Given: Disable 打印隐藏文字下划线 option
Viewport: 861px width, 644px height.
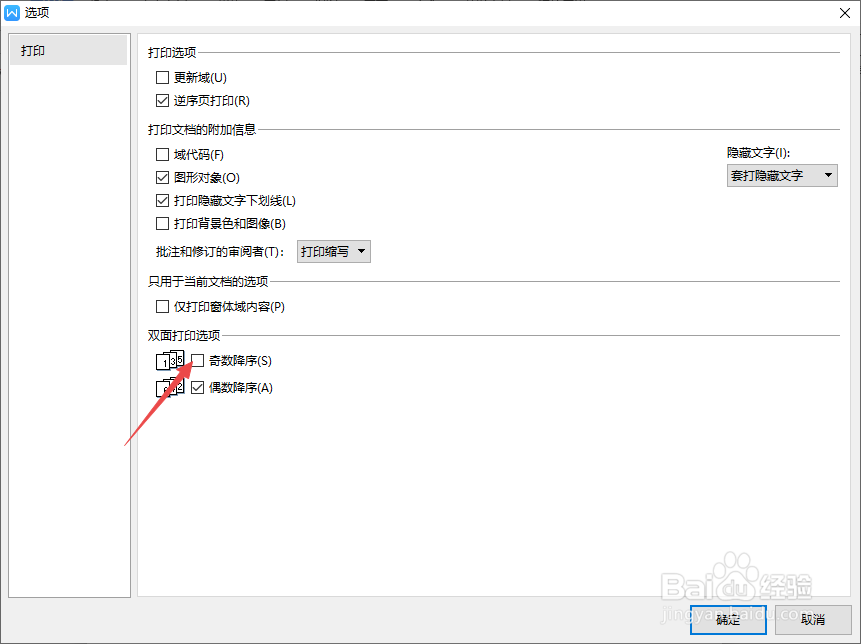Looking at the screenshot, I should click(162, 200).
